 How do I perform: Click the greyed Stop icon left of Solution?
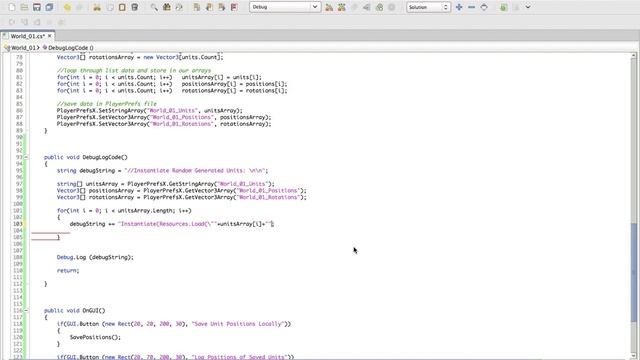(x=392, y=7)
